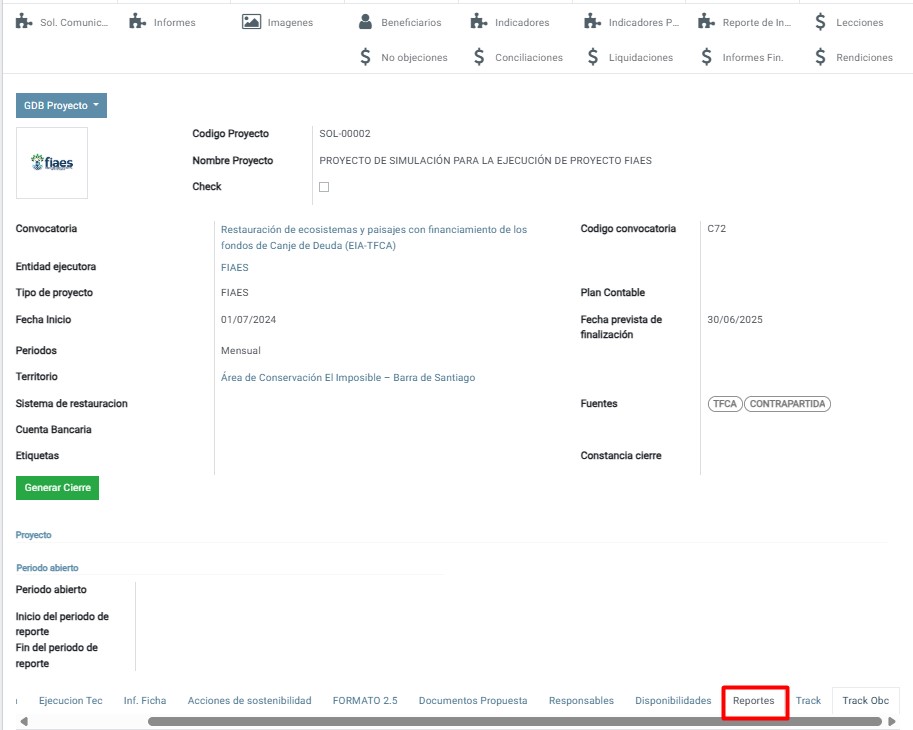Image resolution: width=913 pixels, height=730 pixels.
Task: Click the right arrow of horizontal scrollbar
Action: click(x=892, y=721)
